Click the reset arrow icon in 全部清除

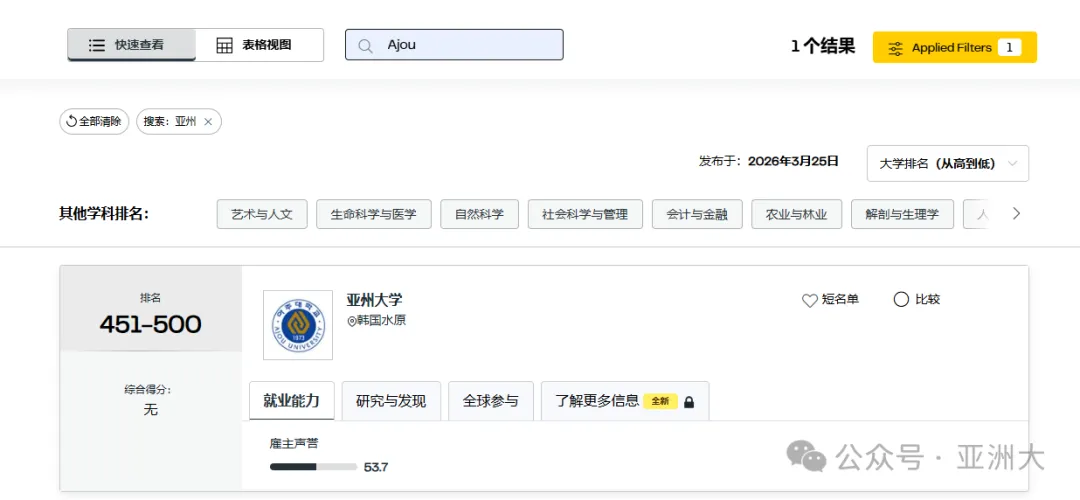pyautogui.click(x=71, y=122)
